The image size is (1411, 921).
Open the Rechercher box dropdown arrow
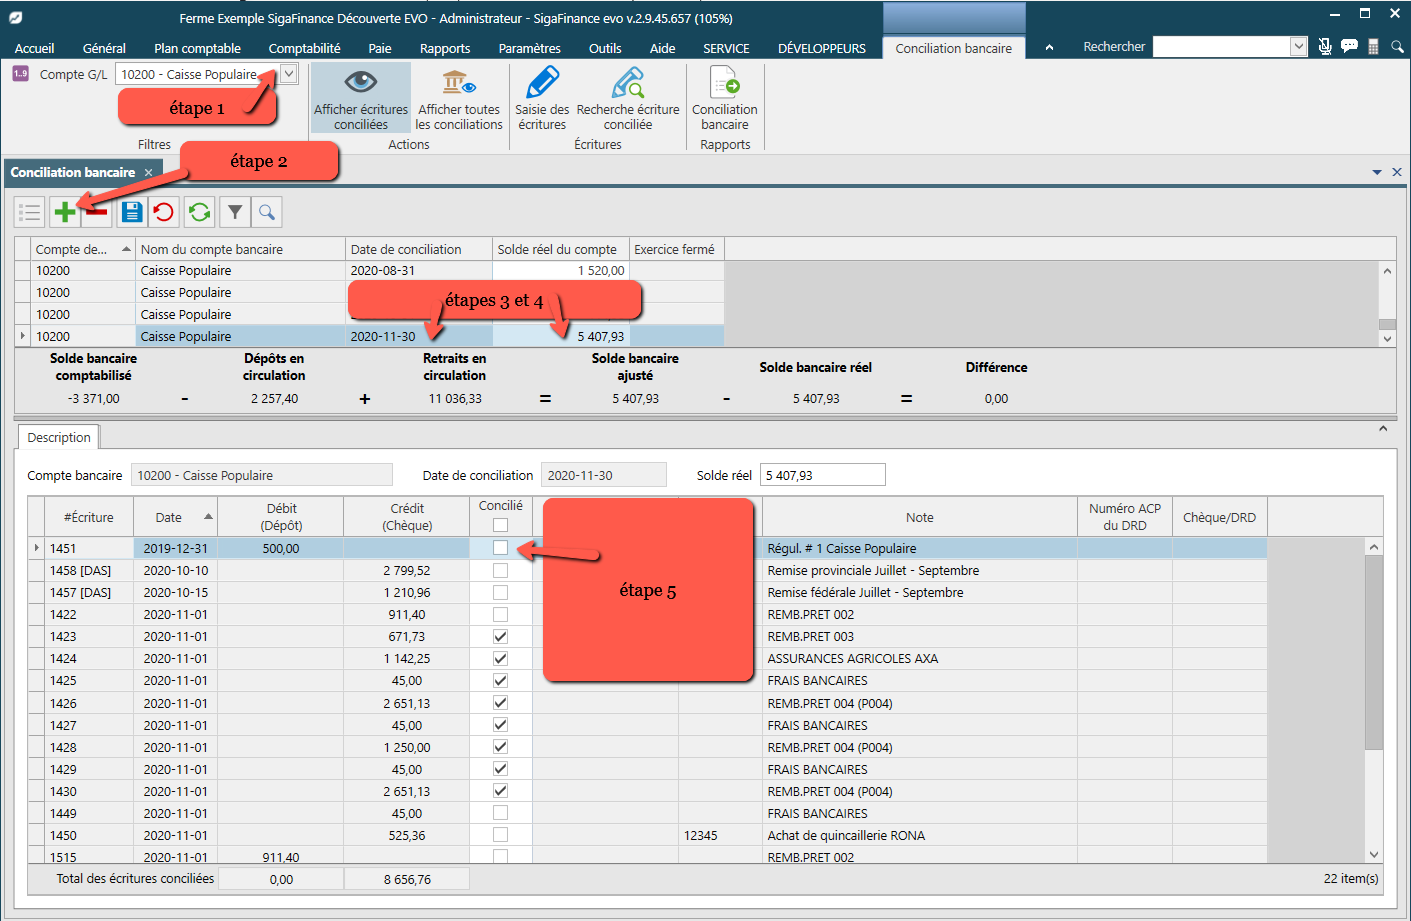(x=1298, y=46)
